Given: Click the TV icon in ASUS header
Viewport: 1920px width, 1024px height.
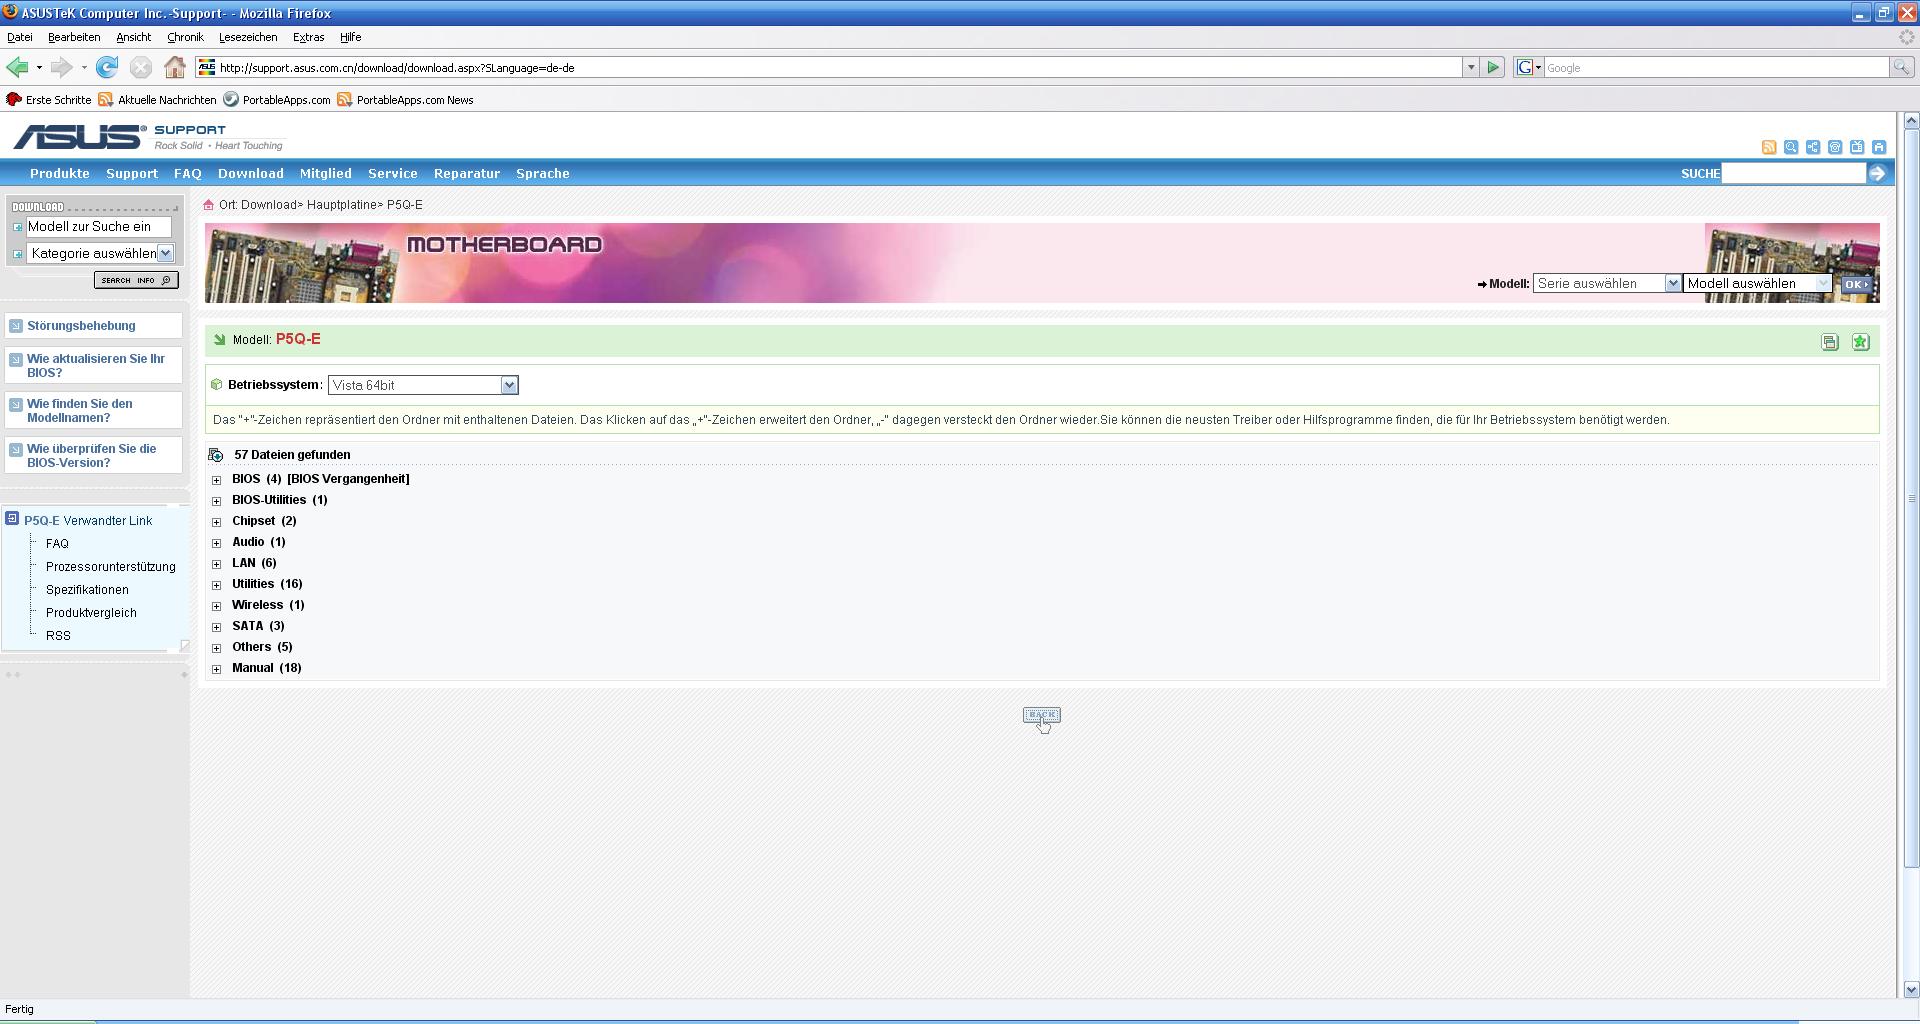Looking at the screenshot, I should (1857, 147).
